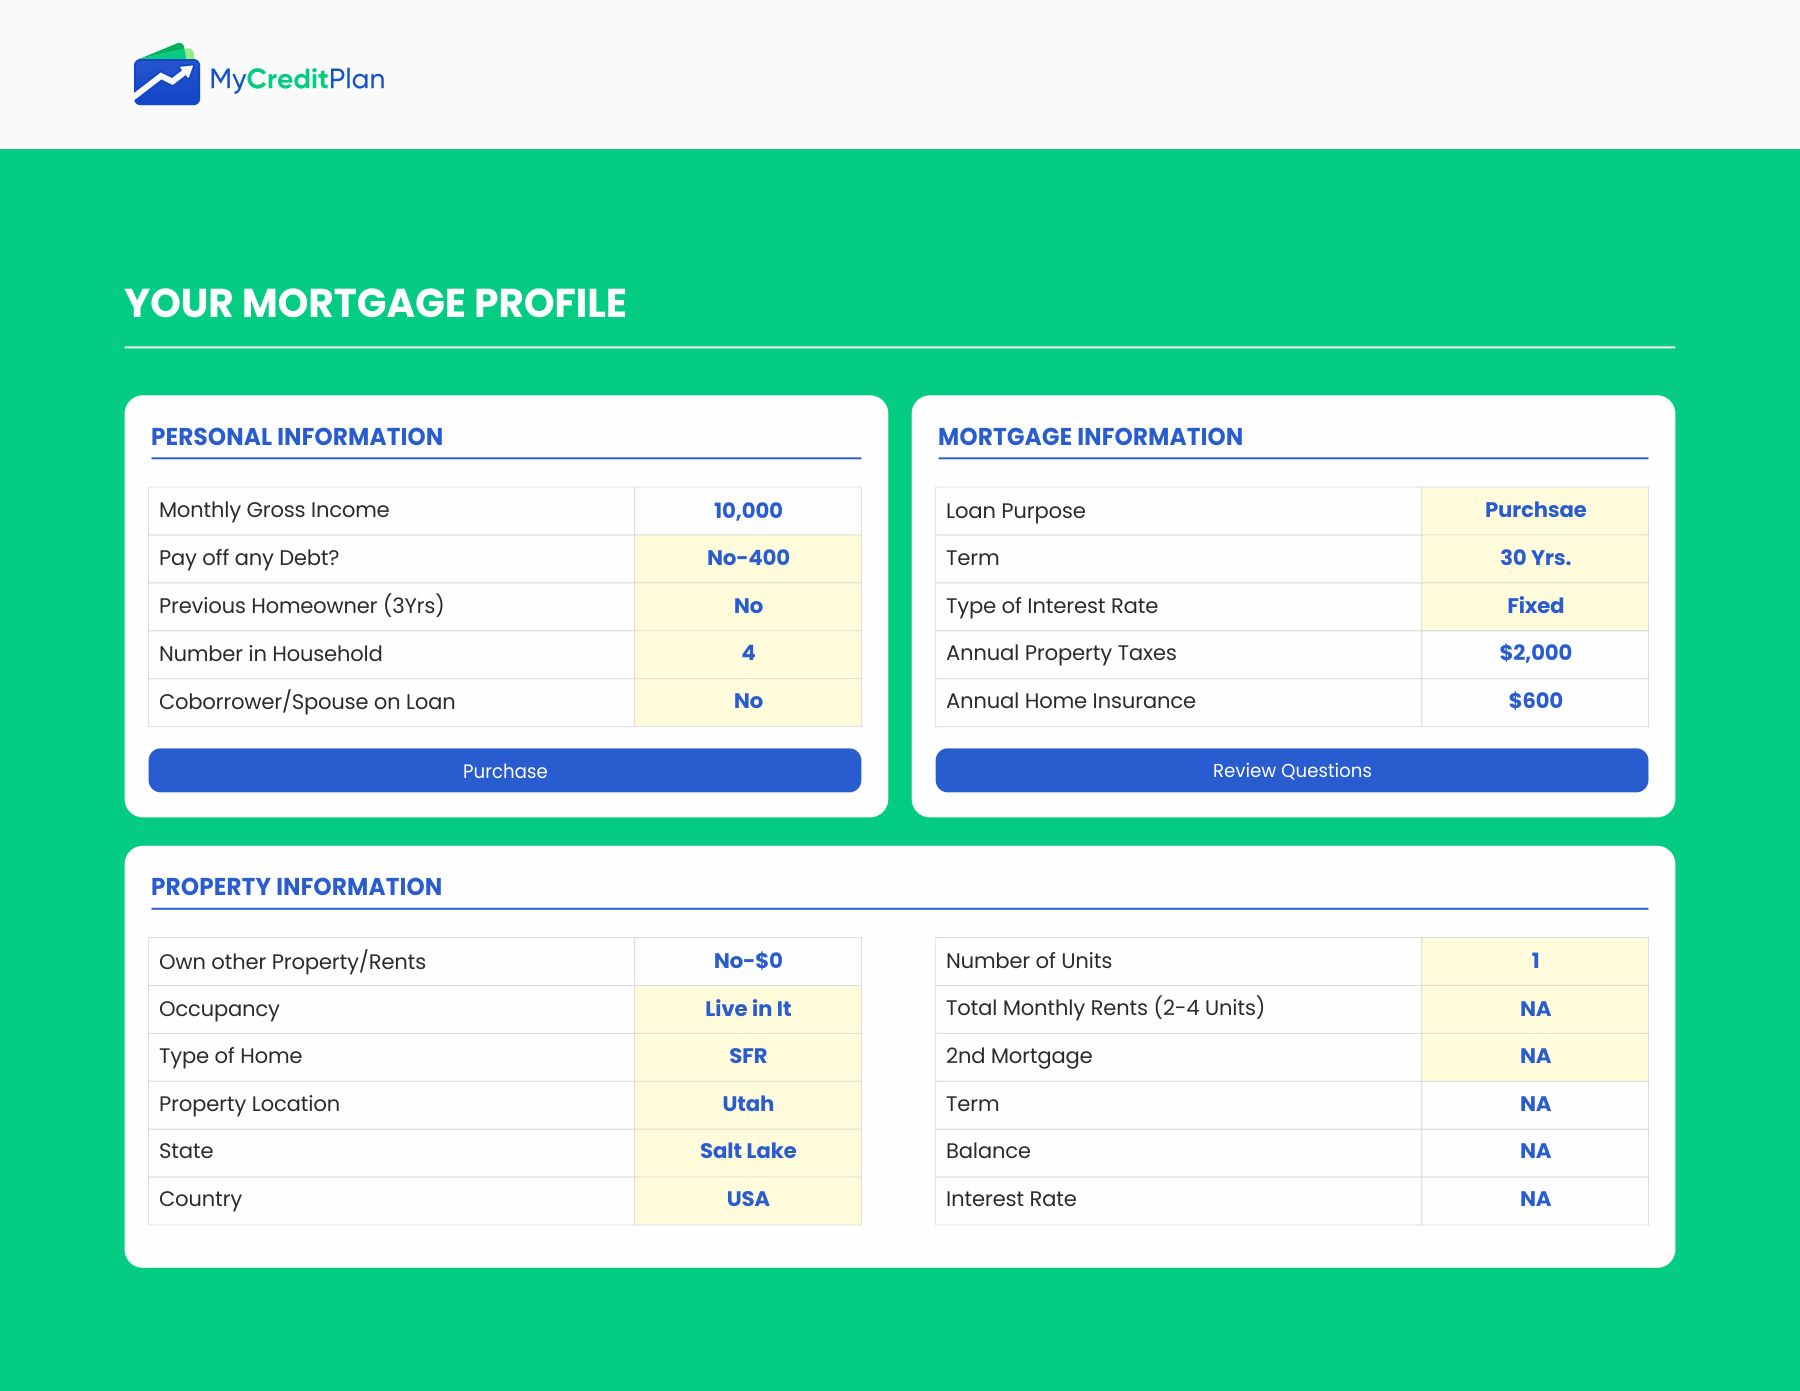
Task: Select the Monthly Gross Income value 10,000
Action: click(747, 511)
